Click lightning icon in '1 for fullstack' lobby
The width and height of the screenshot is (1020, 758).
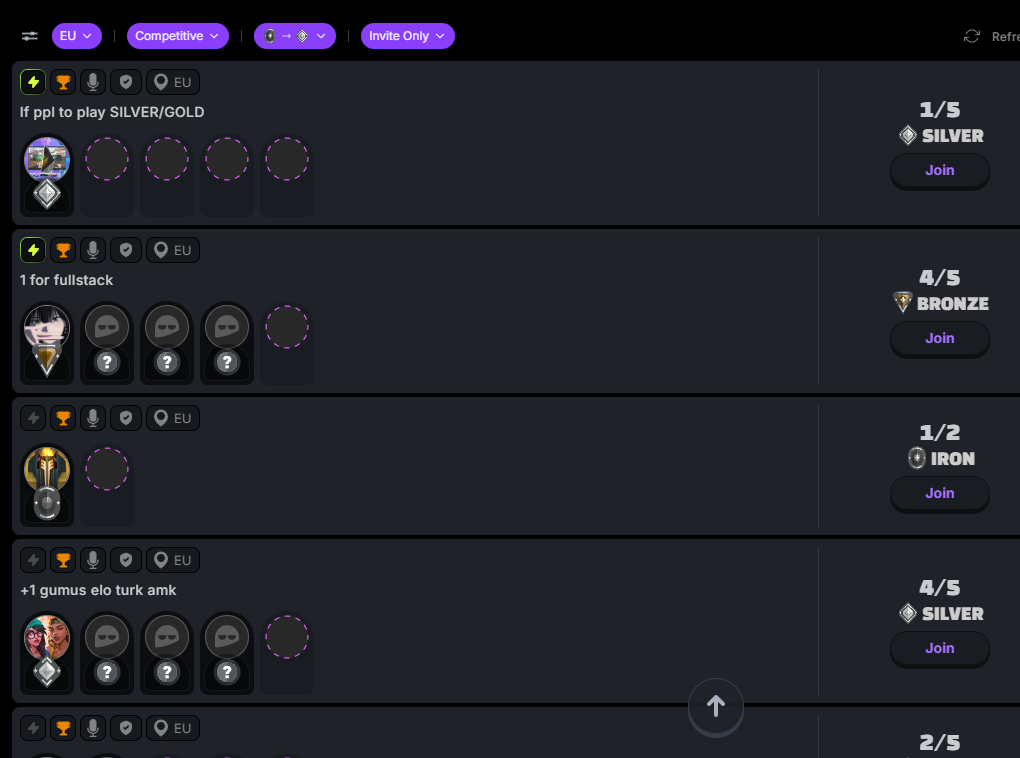(33, 250)
